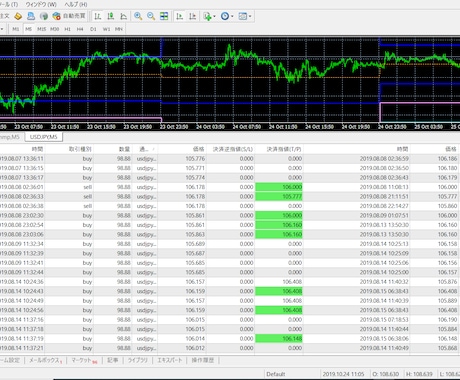This screenshot has width=460, height=380.
Task: Open the マーケット terminal tab
Action: [x=84, y=360]
